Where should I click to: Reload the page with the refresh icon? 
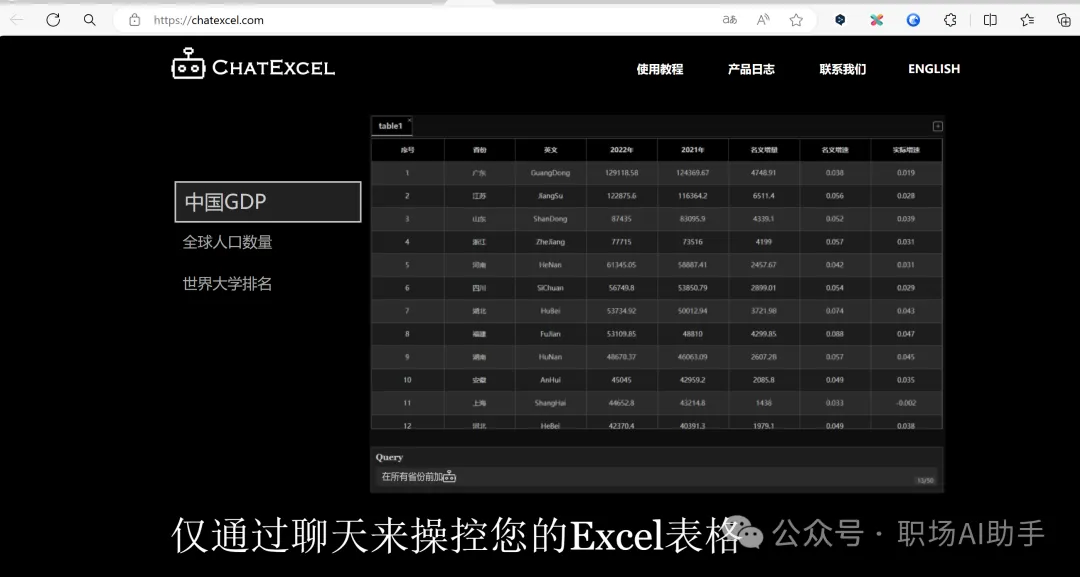53,20
